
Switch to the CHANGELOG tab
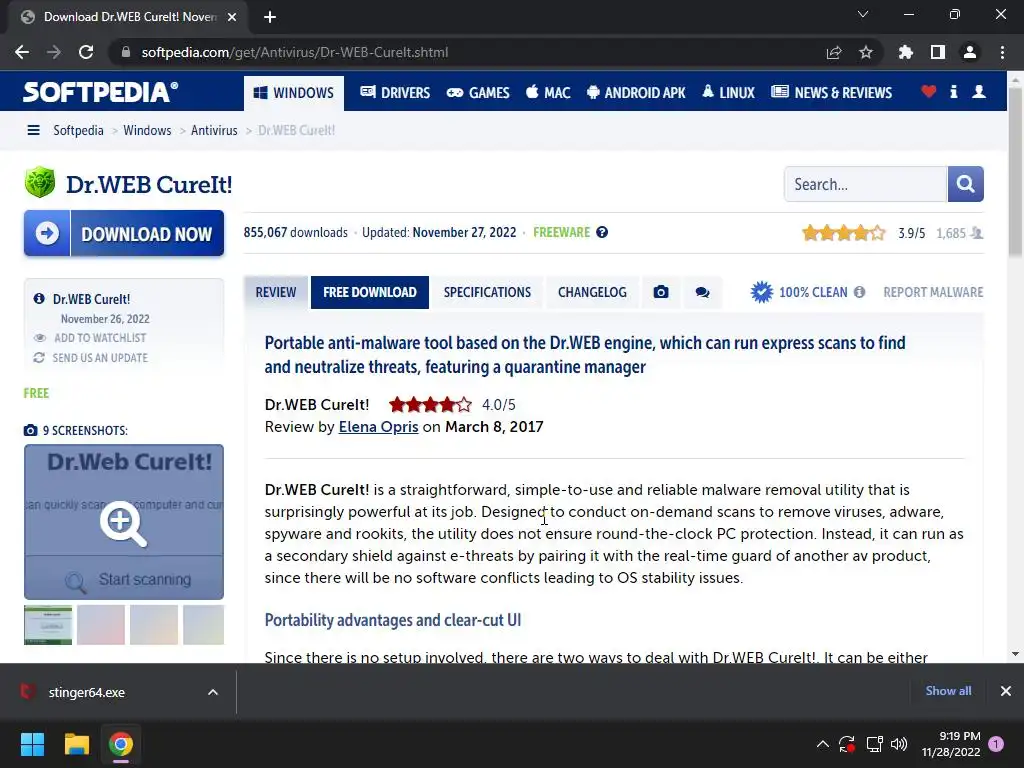click(x=592, y=292)
